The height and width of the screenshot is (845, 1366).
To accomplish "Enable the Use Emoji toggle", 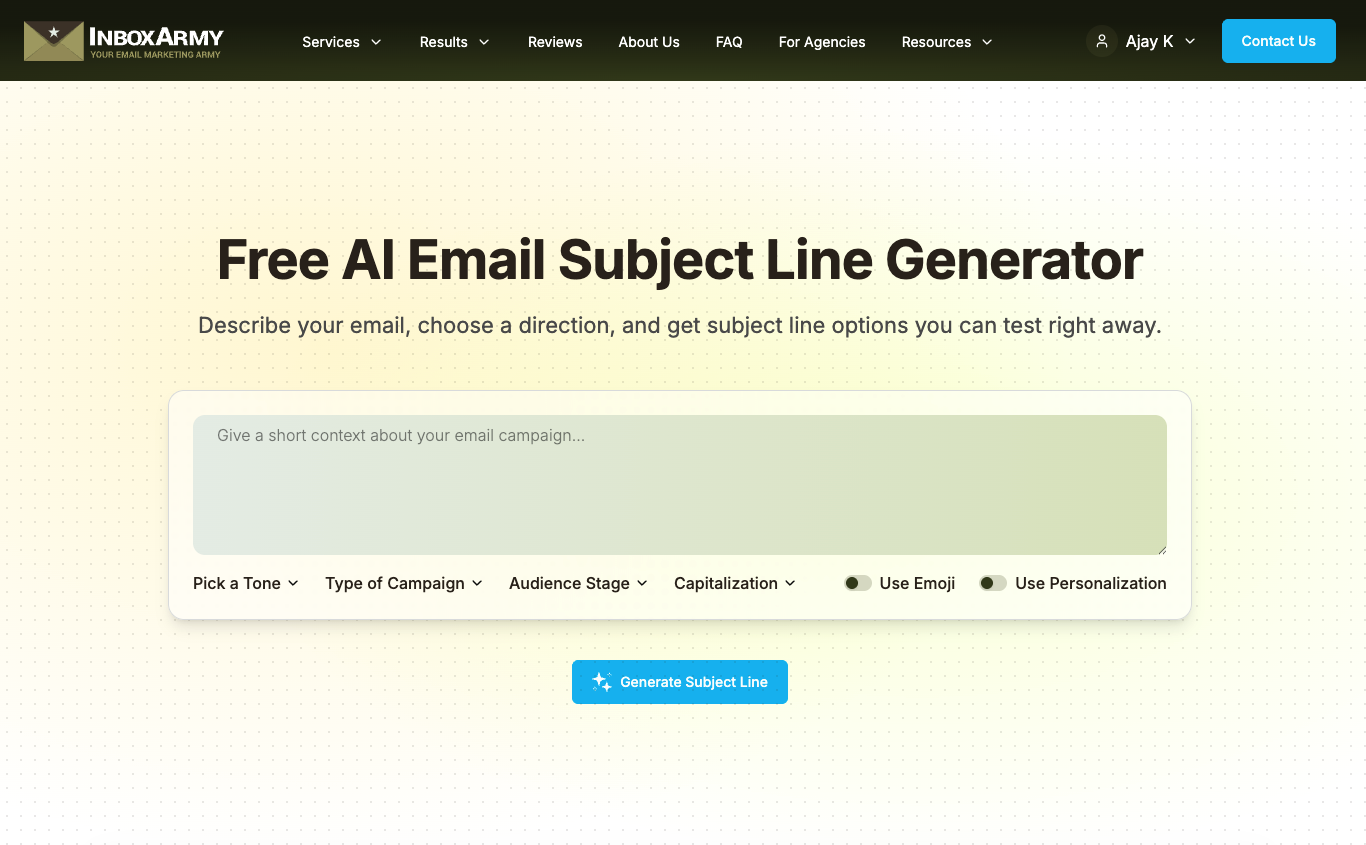I will pos(857,583).
